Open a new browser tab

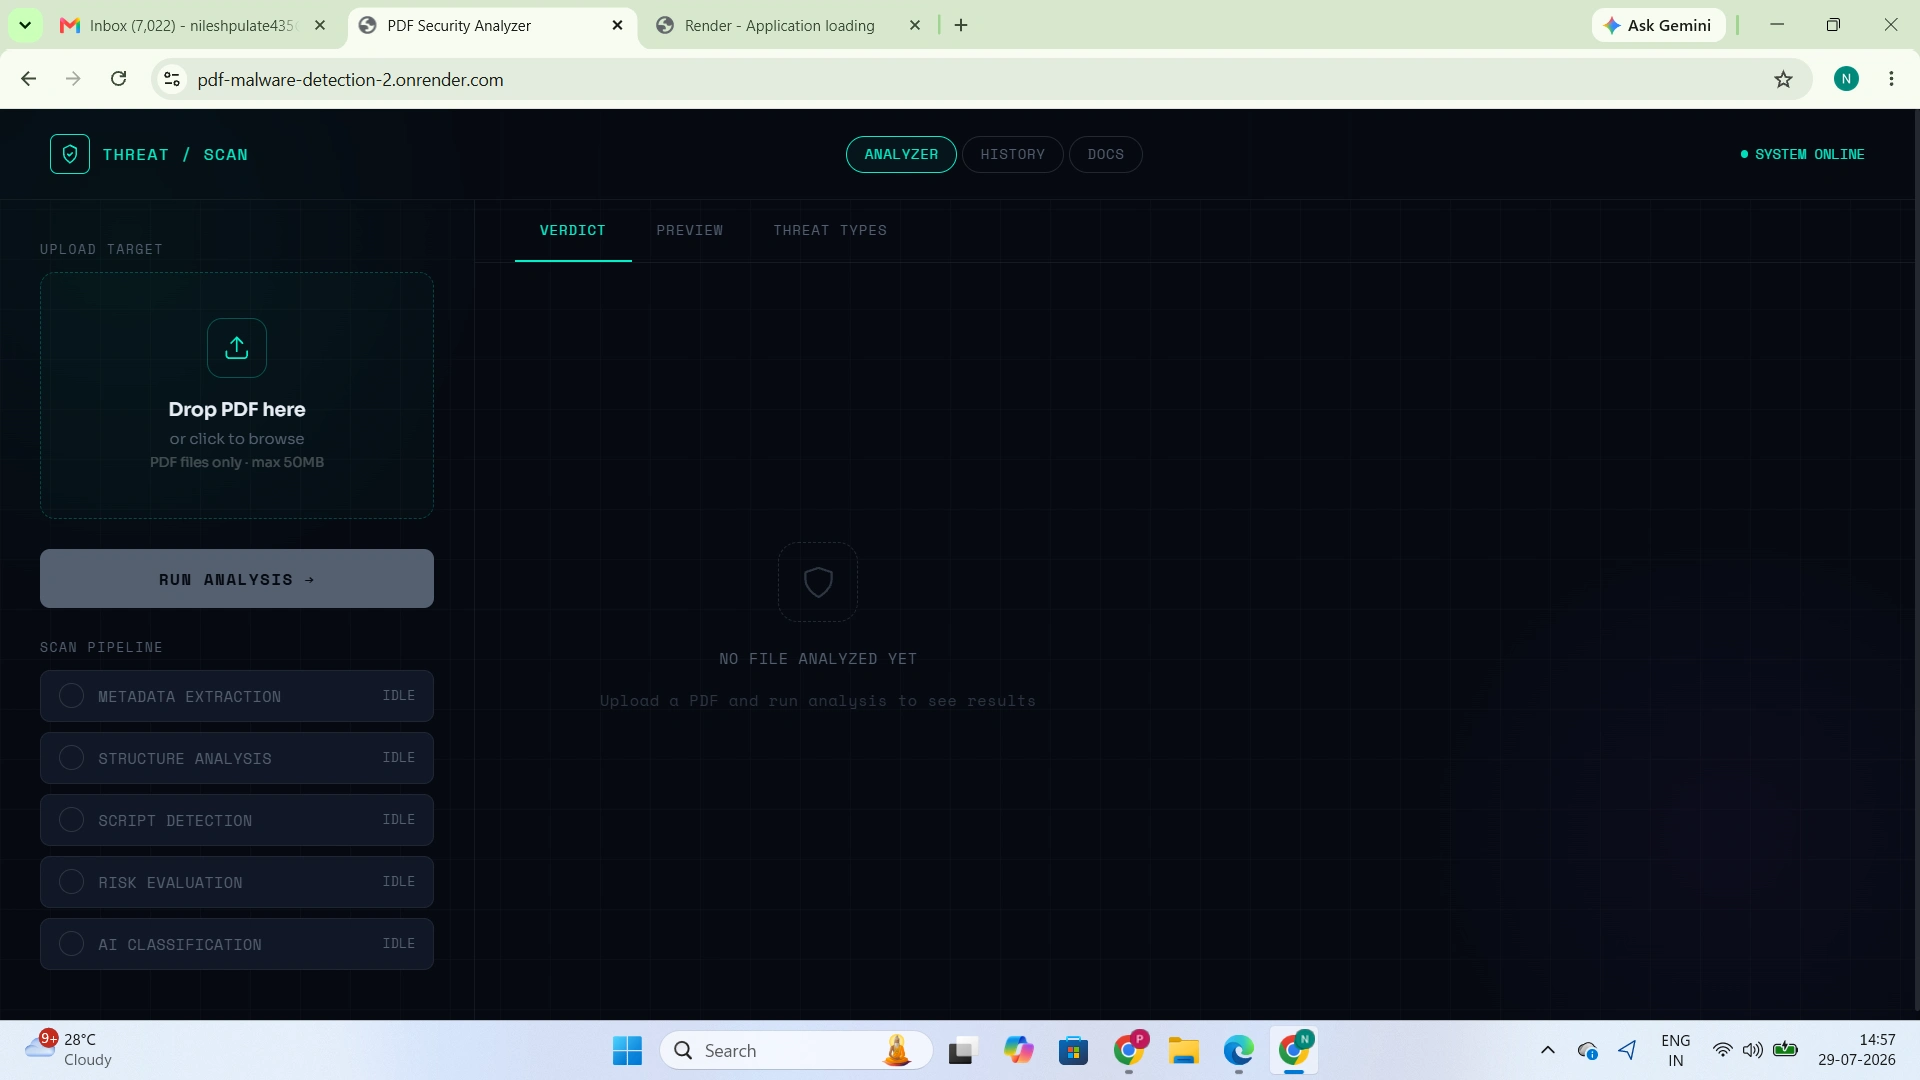point(961,25)
